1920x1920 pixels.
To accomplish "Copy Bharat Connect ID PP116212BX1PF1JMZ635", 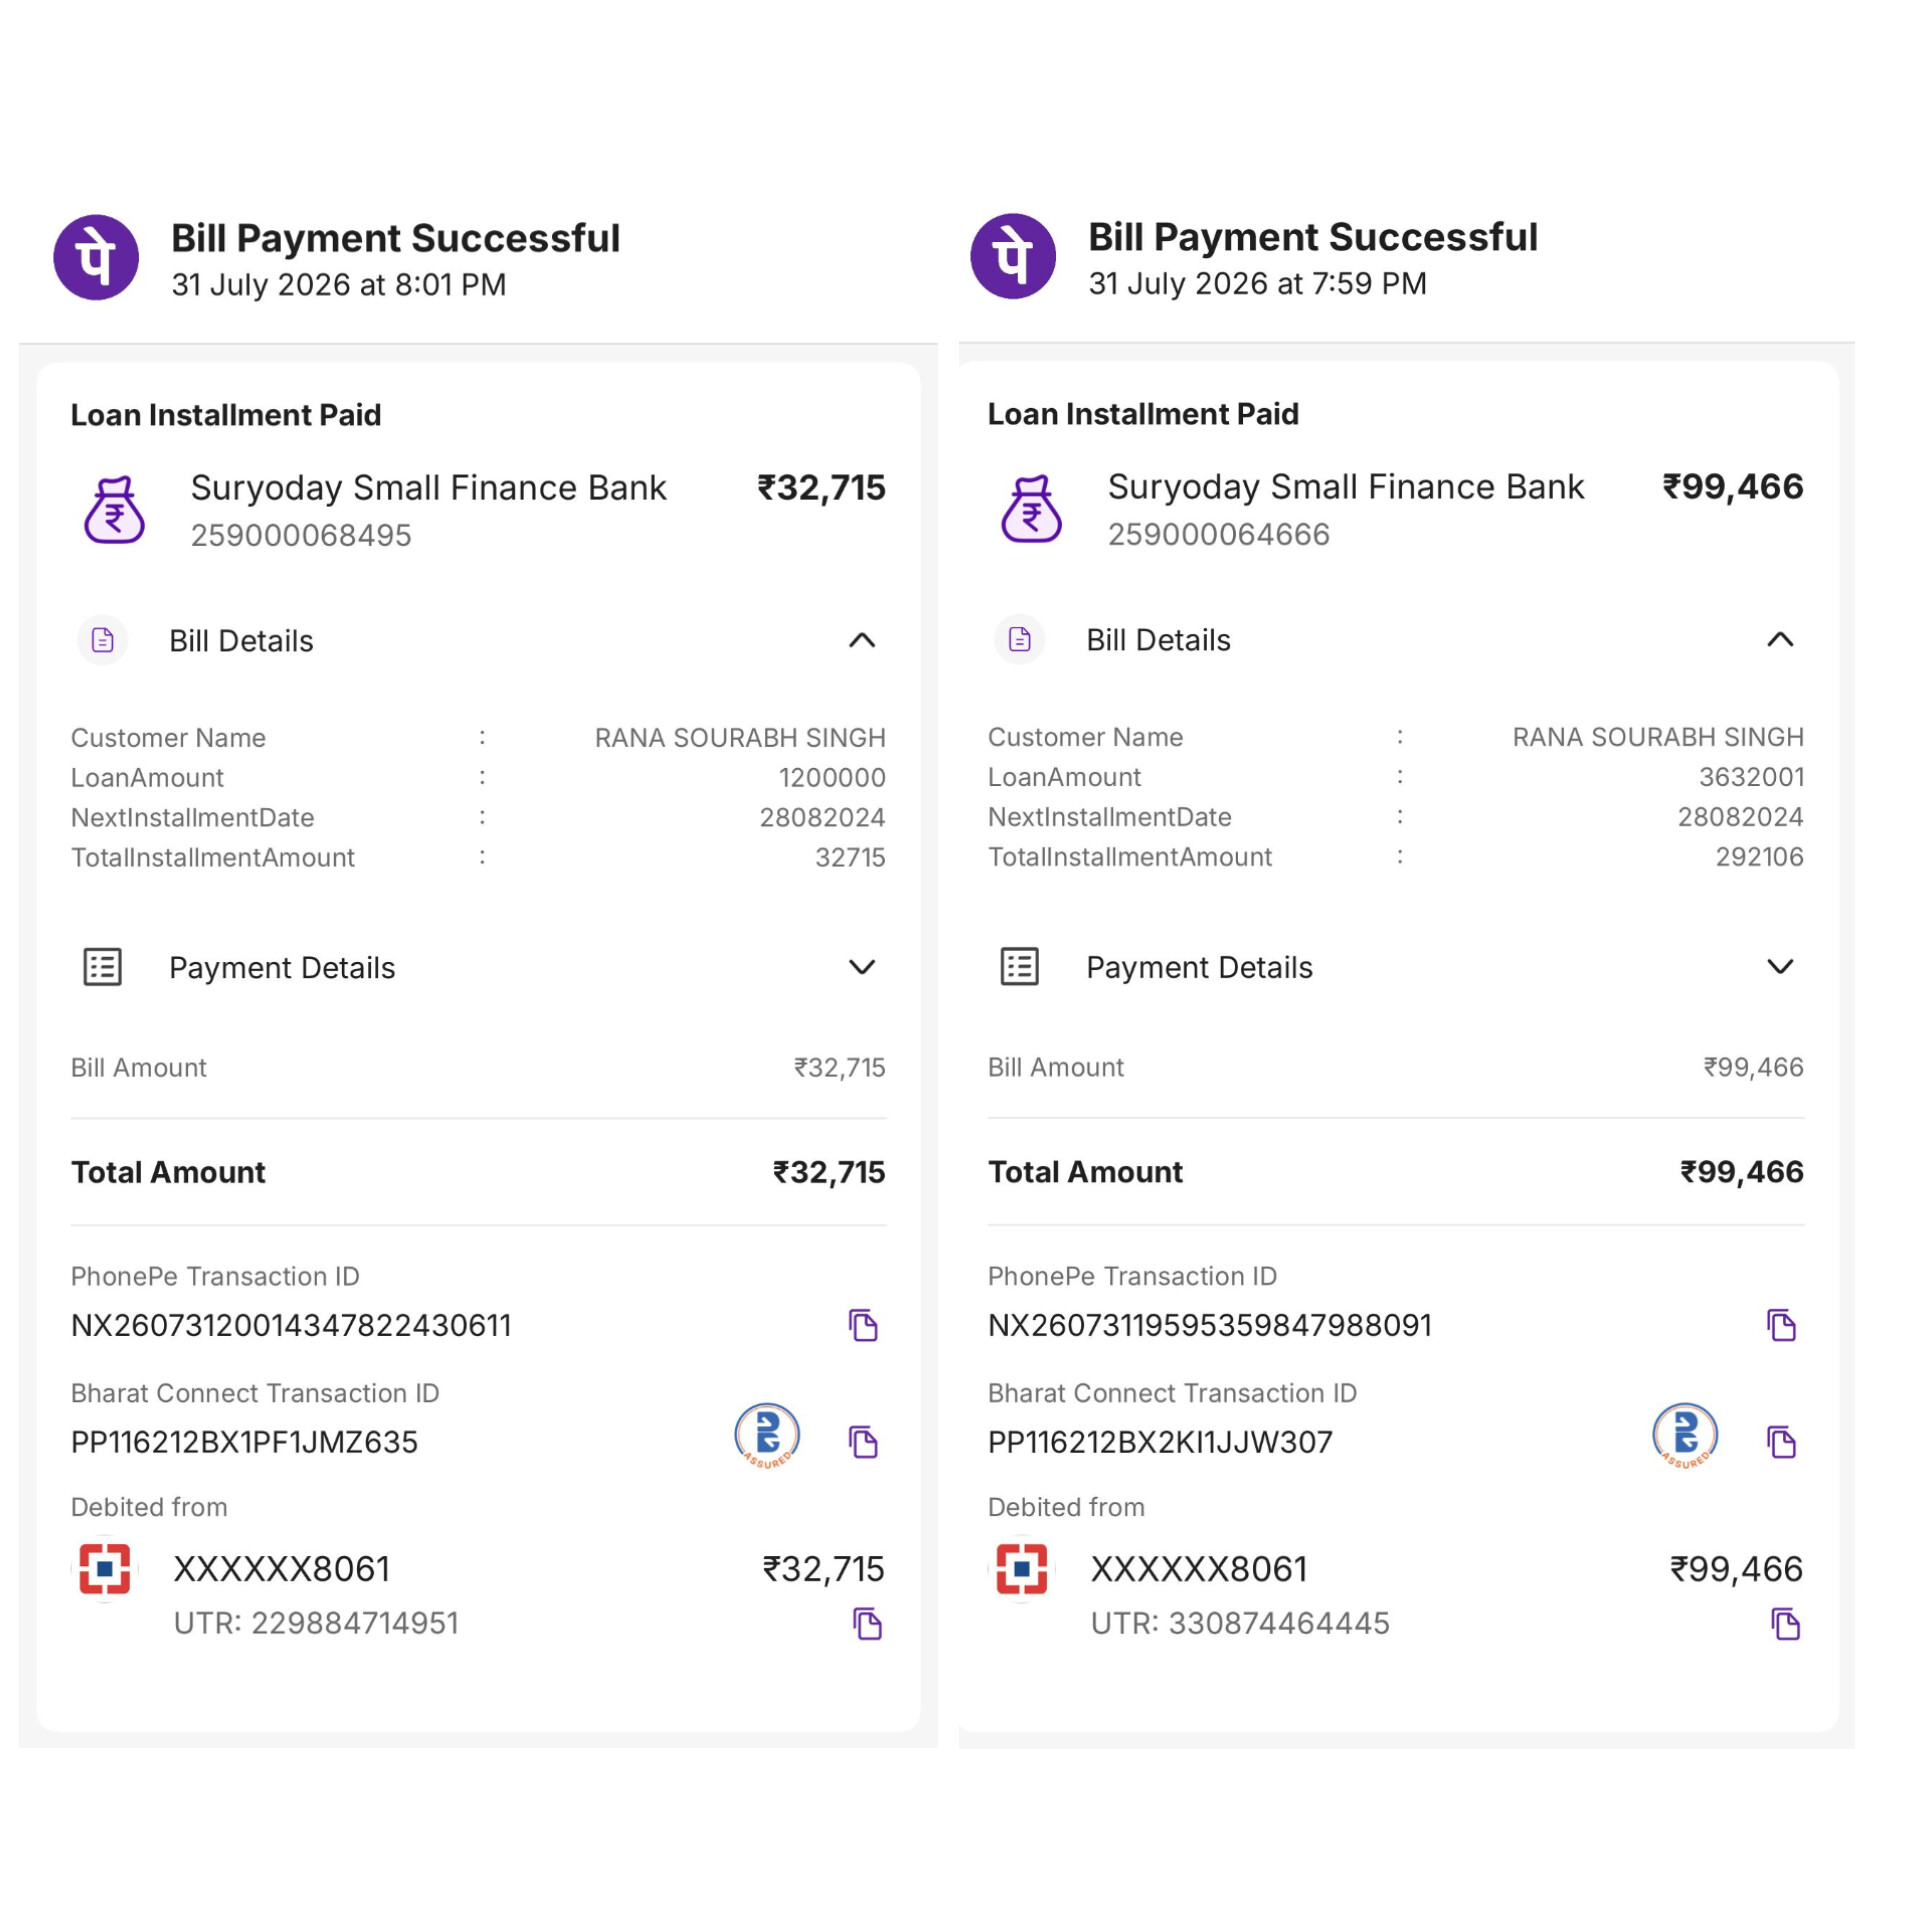I will coord(863,1442).
